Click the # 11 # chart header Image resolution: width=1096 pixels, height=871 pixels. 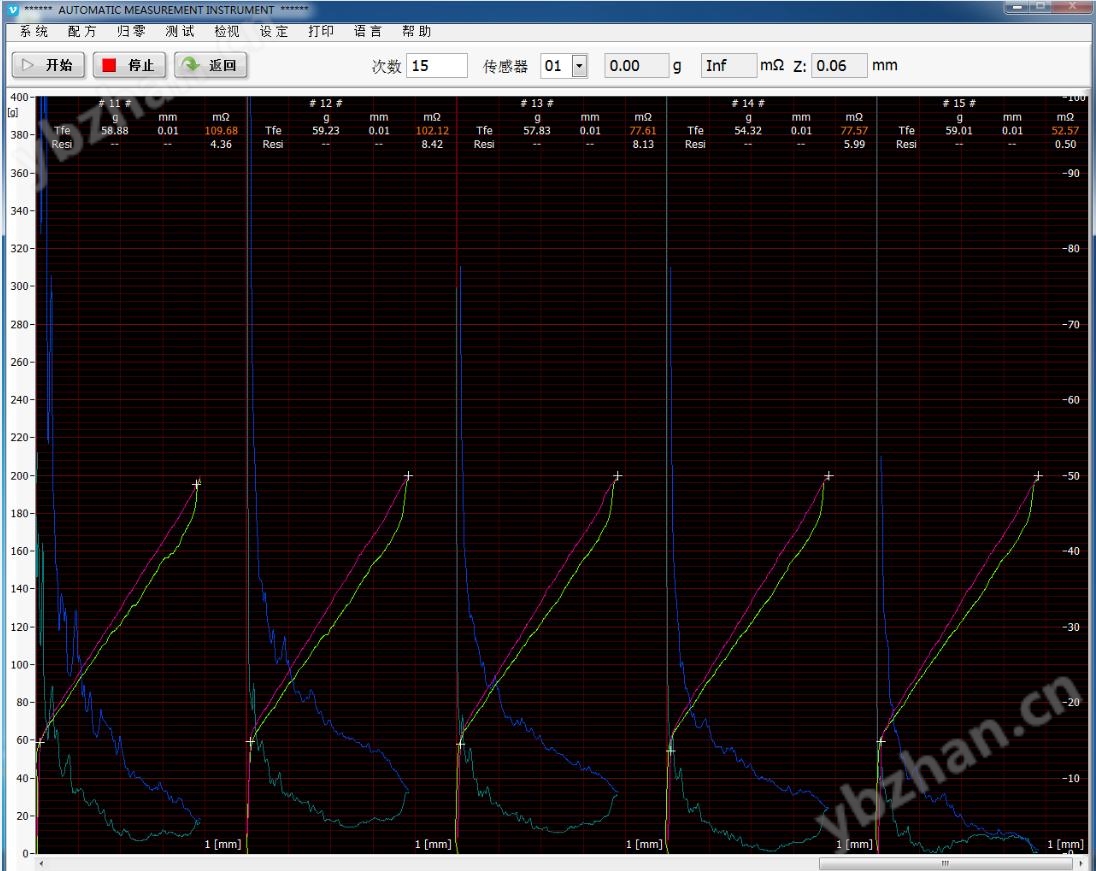[x=115, y=103]
